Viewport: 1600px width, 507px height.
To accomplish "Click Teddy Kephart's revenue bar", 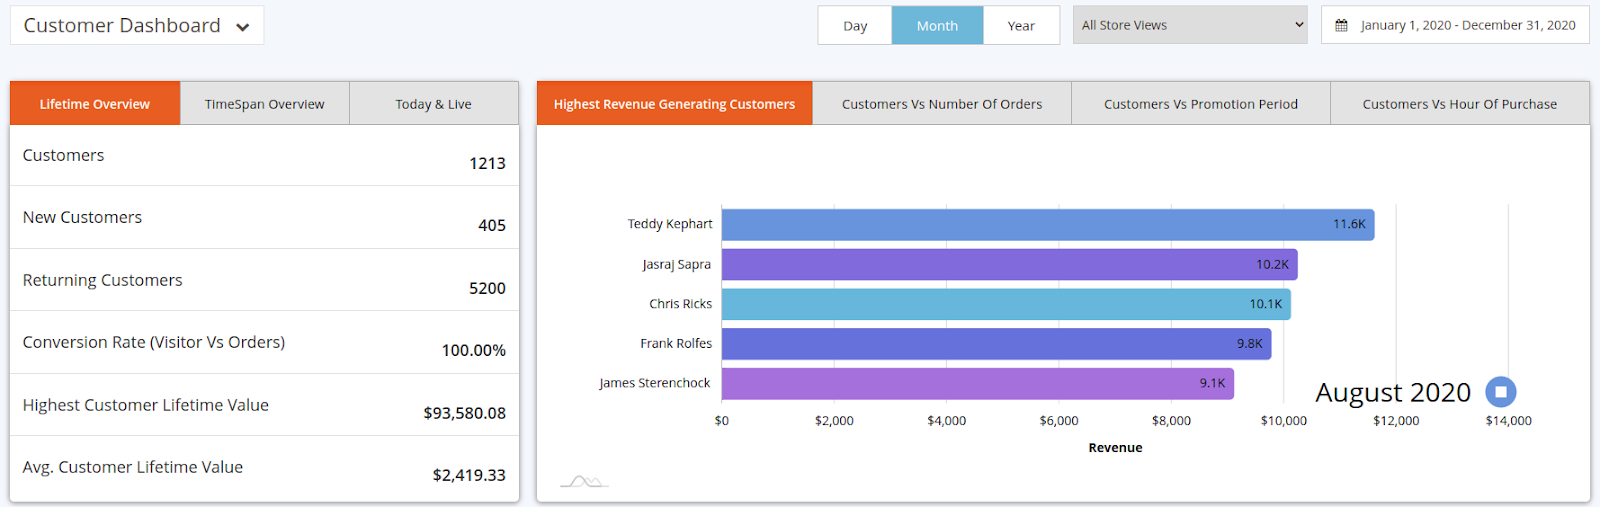I will 1047,225.
